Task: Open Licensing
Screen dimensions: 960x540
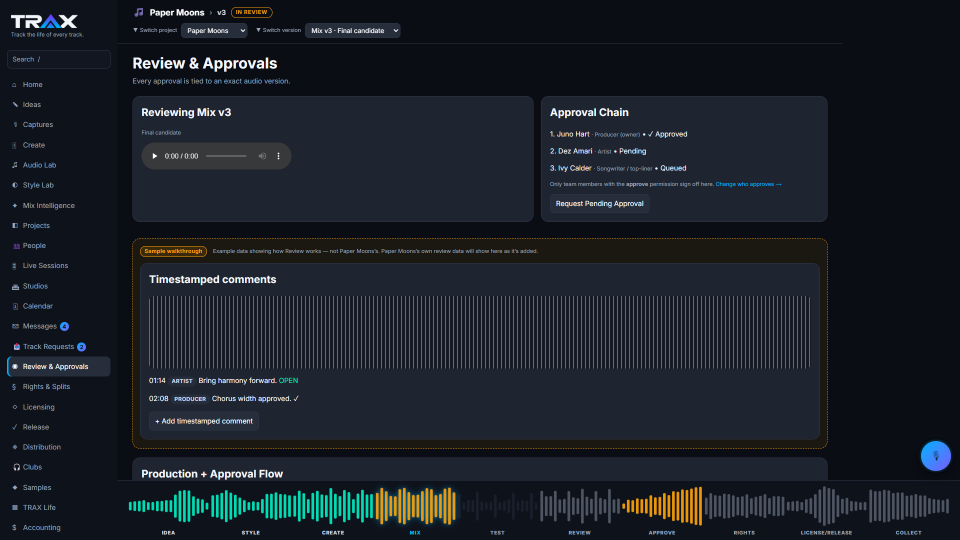Action: pyautogui.click(x=39, y=407)
